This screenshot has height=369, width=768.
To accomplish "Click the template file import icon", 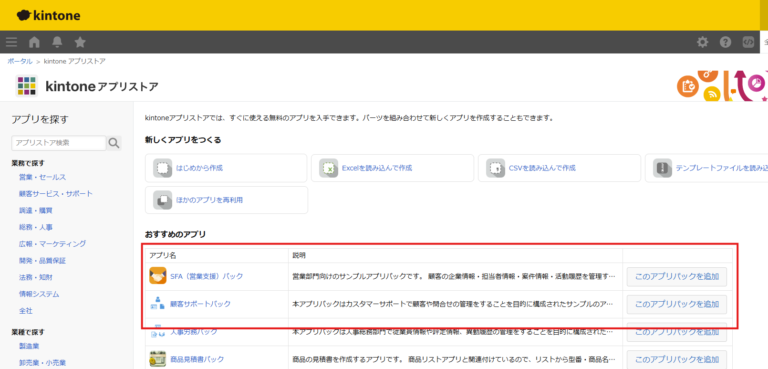I will tap(663, 168).
